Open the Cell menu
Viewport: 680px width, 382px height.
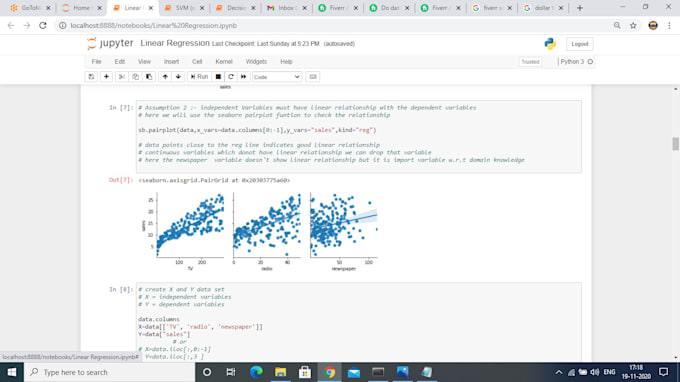tap(197, 62)
